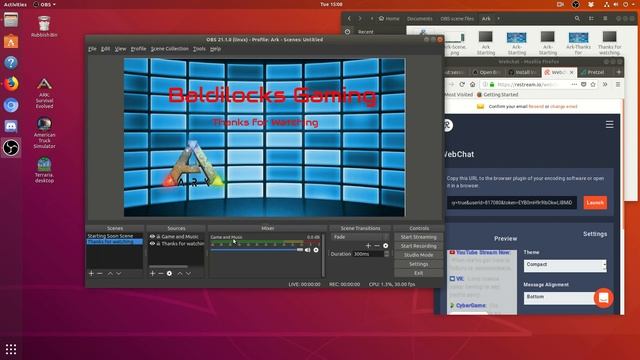This screenshot has height=360, width=640.
Task: Click the orange Launch button in Restream
Action: [x=595, y=202]
